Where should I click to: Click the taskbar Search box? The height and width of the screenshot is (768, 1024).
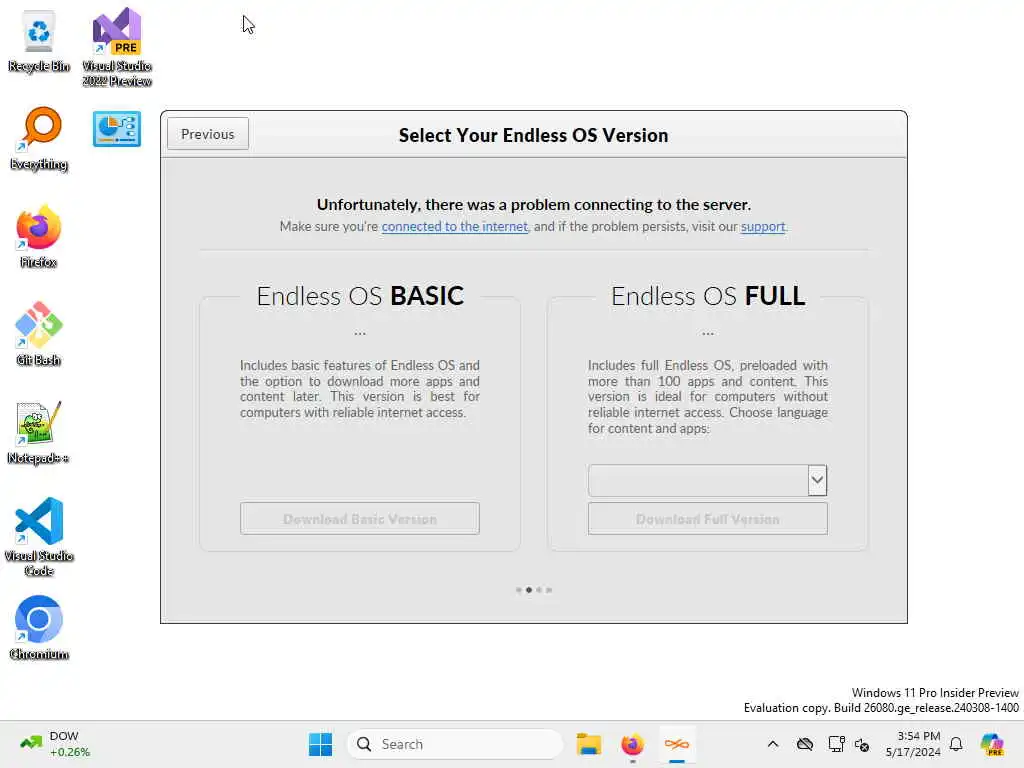(x=455, y=744)
